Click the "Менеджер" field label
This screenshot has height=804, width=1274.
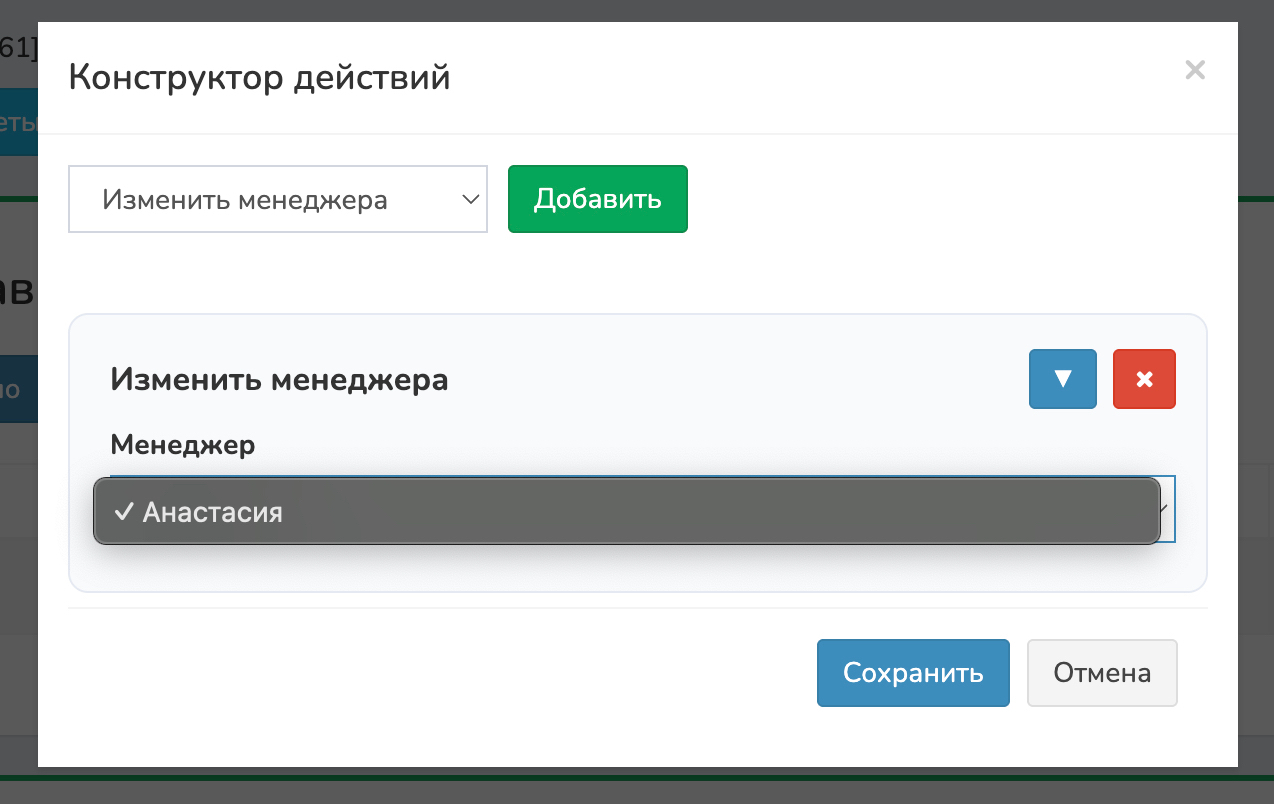click(x=183, y=444)
